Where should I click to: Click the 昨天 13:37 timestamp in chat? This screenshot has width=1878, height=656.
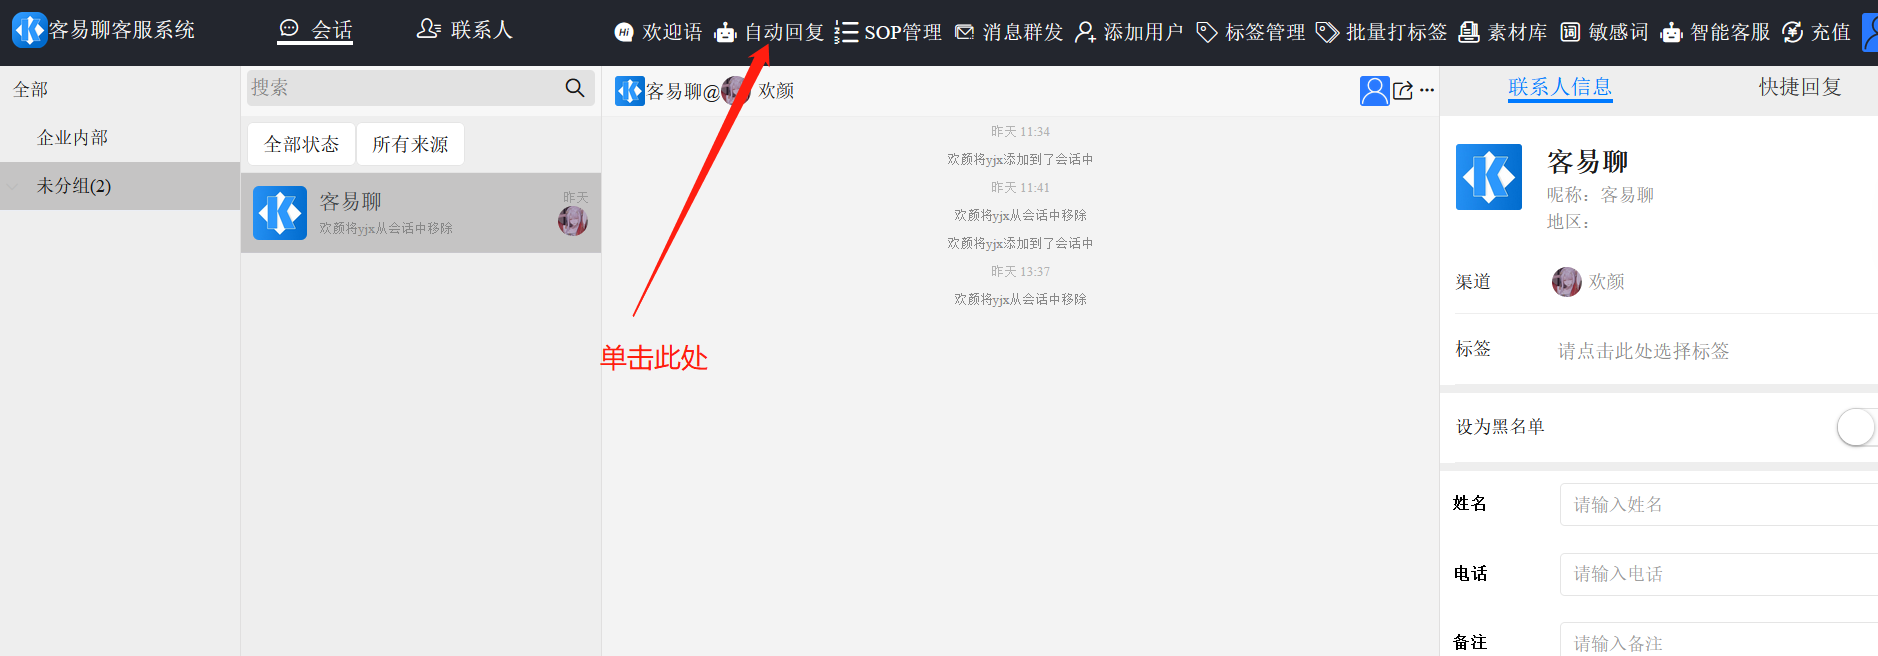pos(1020,272)
